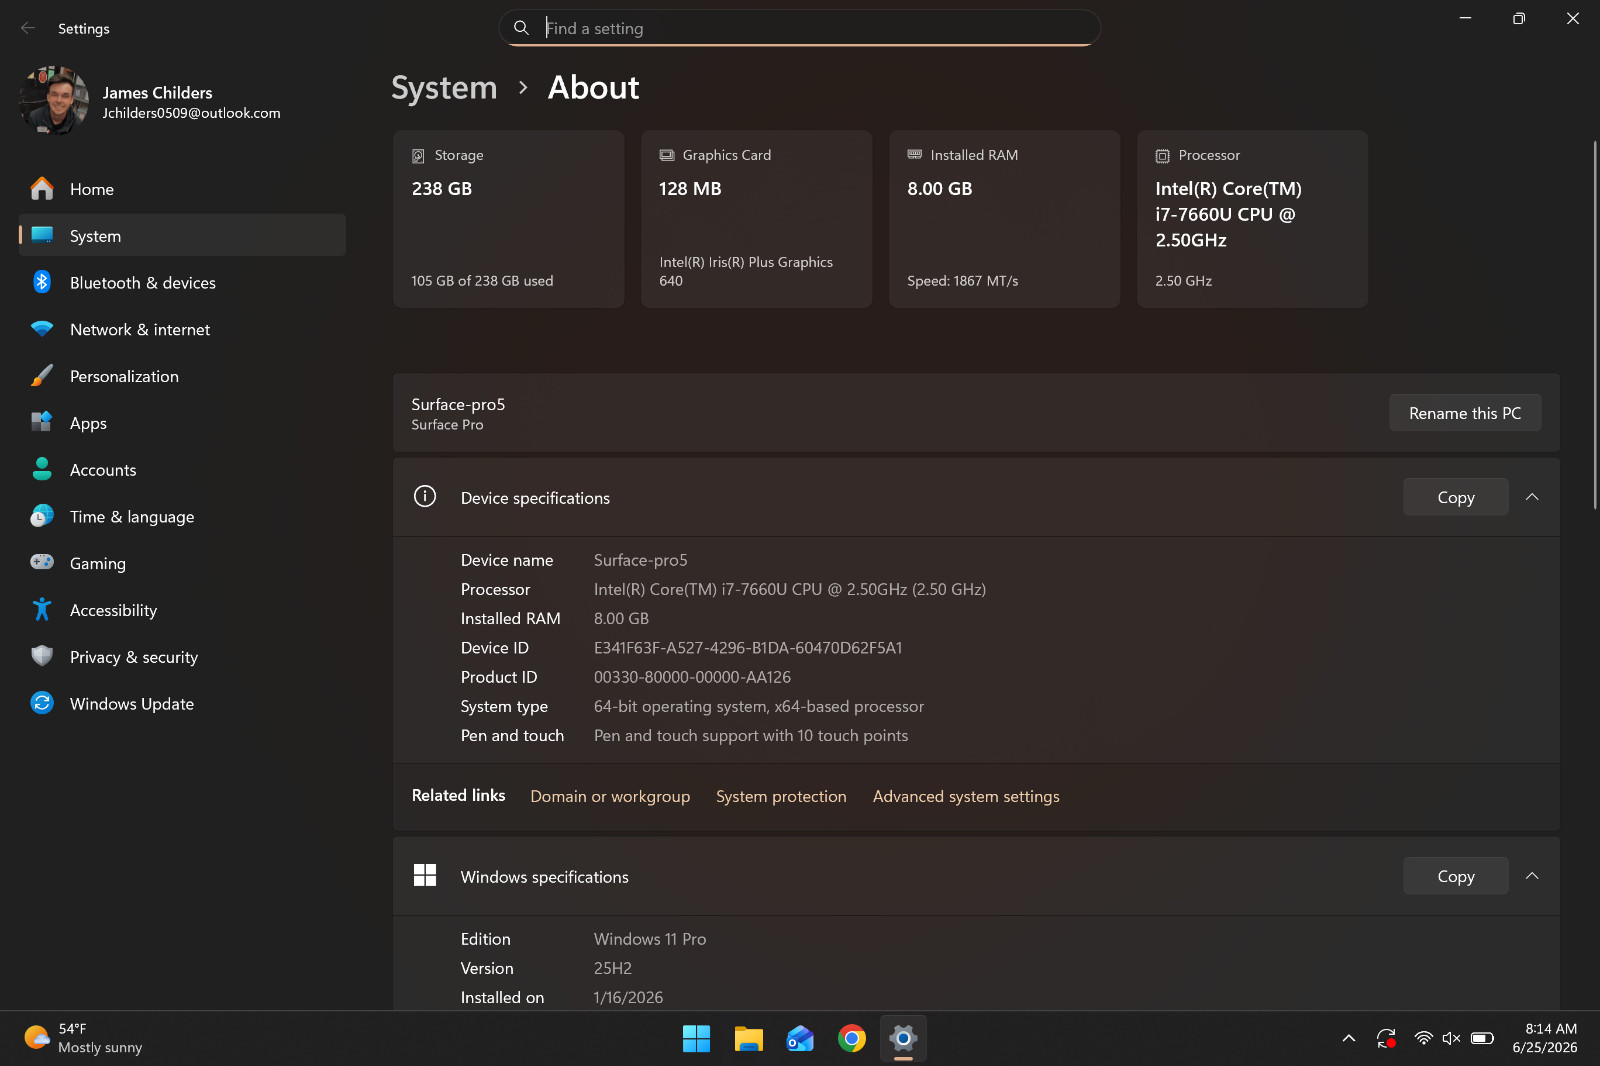The image size is (1600, 1066).
Task: Copy the Windows specifications
Action: pos(1456,876)
